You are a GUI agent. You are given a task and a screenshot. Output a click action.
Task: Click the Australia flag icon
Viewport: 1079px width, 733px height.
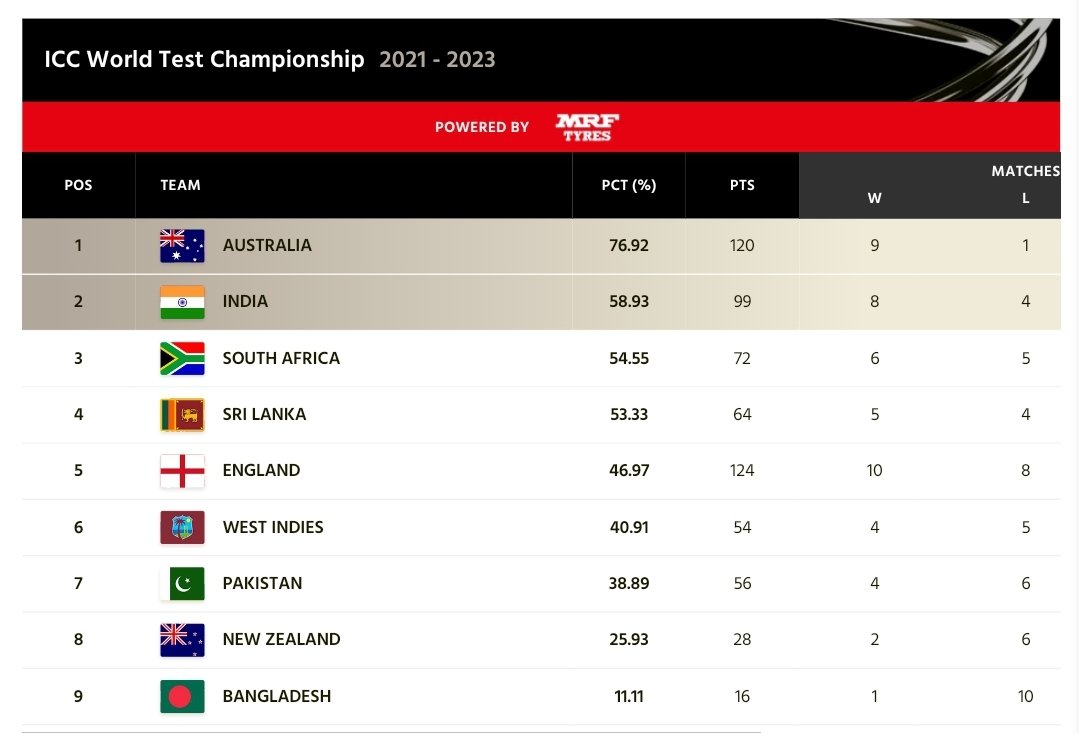[x=182, y=246]
